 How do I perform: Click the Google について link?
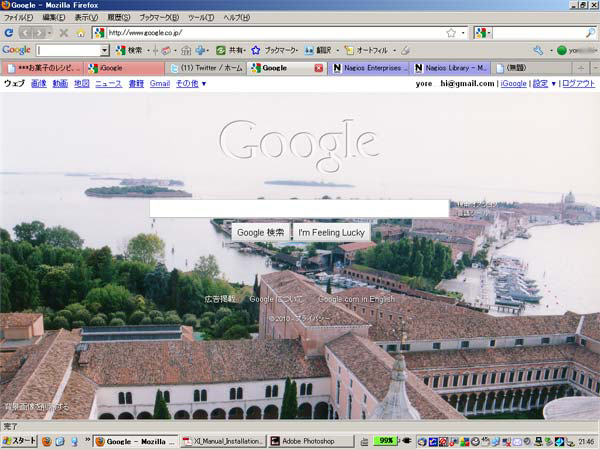pos(276,299)
